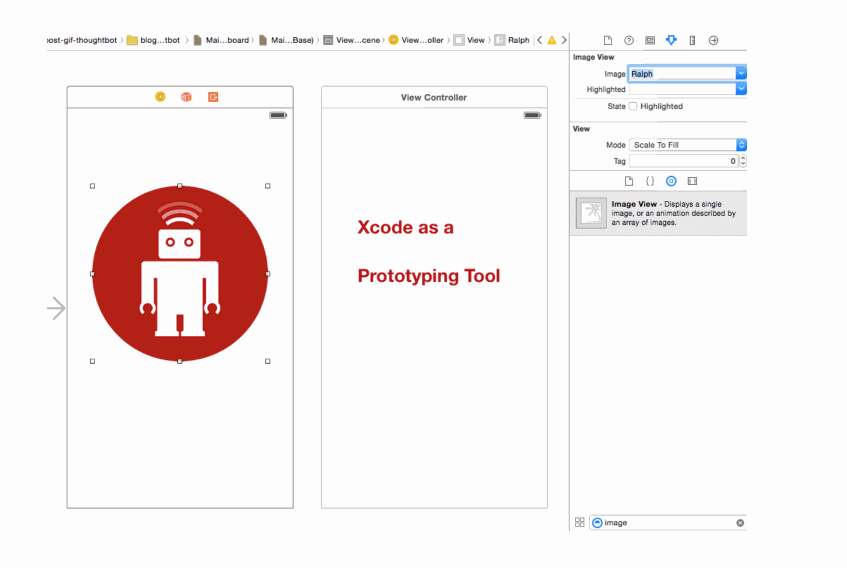Click the Tag value stepper

[x=743, y=161]
